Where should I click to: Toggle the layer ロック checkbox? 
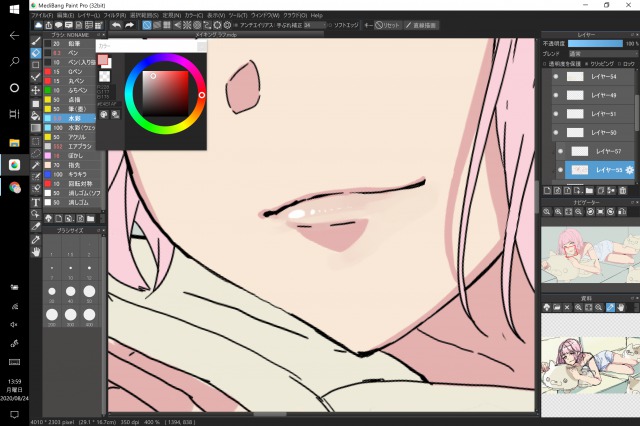[623, 61]
